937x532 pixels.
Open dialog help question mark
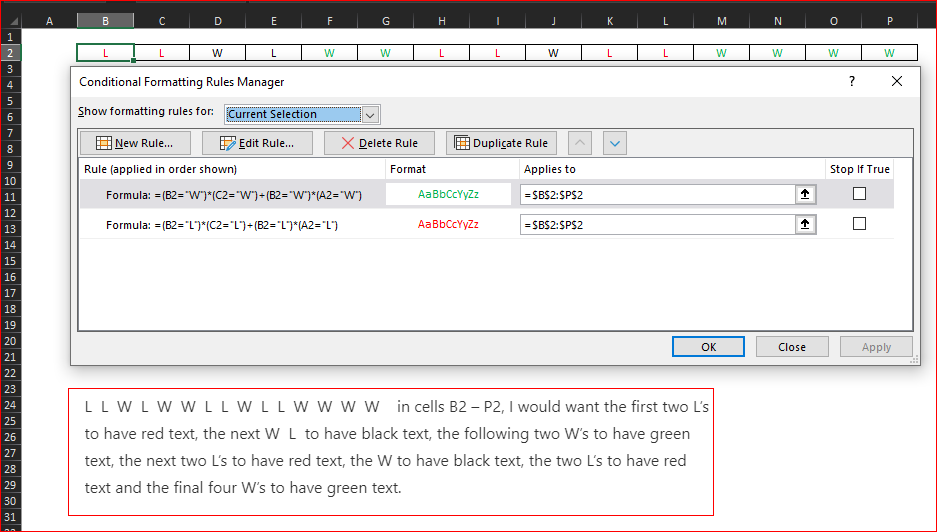(x=852, y=81)
